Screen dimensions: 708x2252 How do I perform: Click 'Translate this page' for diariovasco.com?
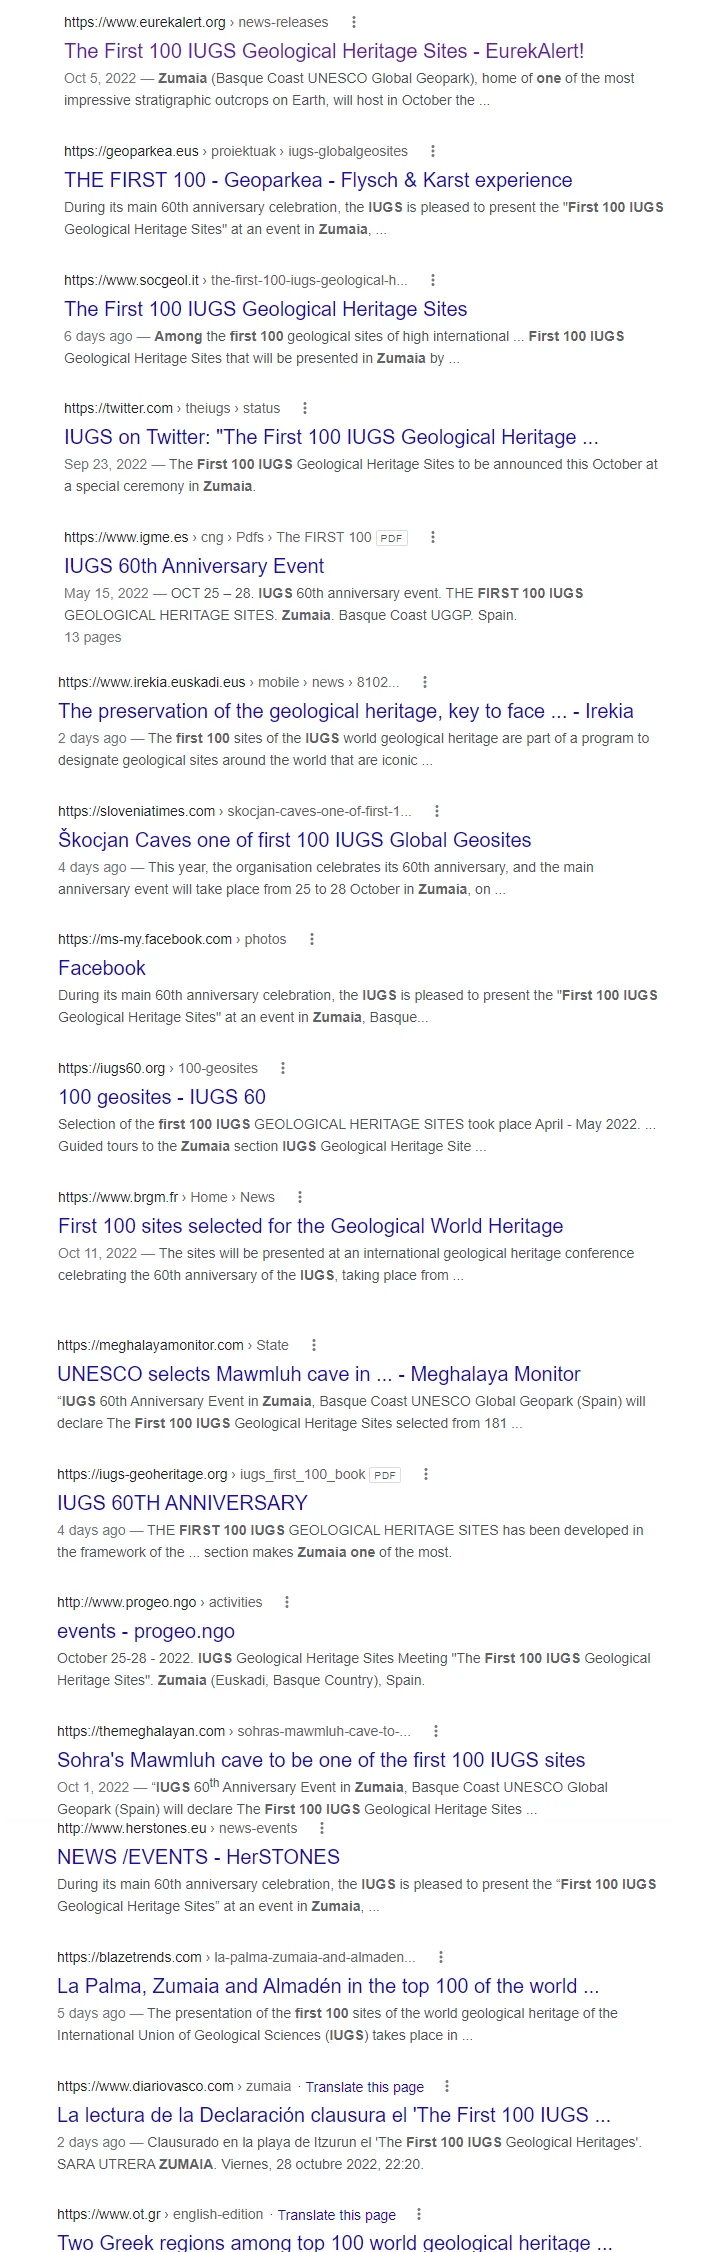tap(364, 2087)
